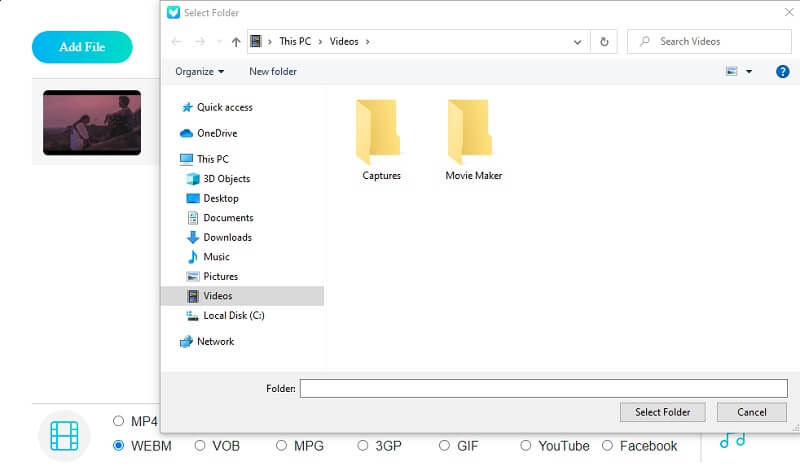Click This PC in the address breadcrumb
The image size is (800, 466).
pyautogui.click(x=295, y=41)
